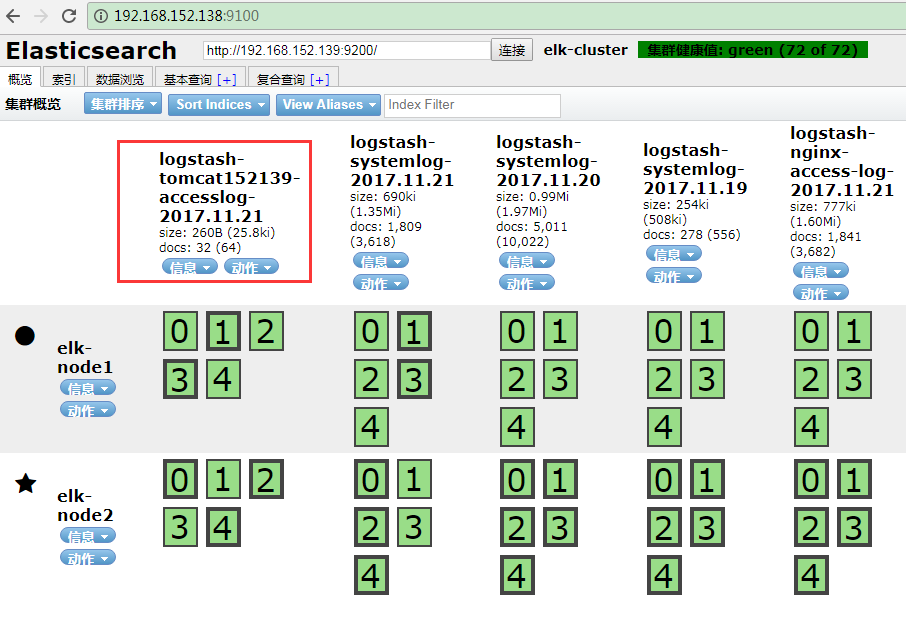Reload the page
The height and width of the screenshot is (639, 906).
point(69,16)
